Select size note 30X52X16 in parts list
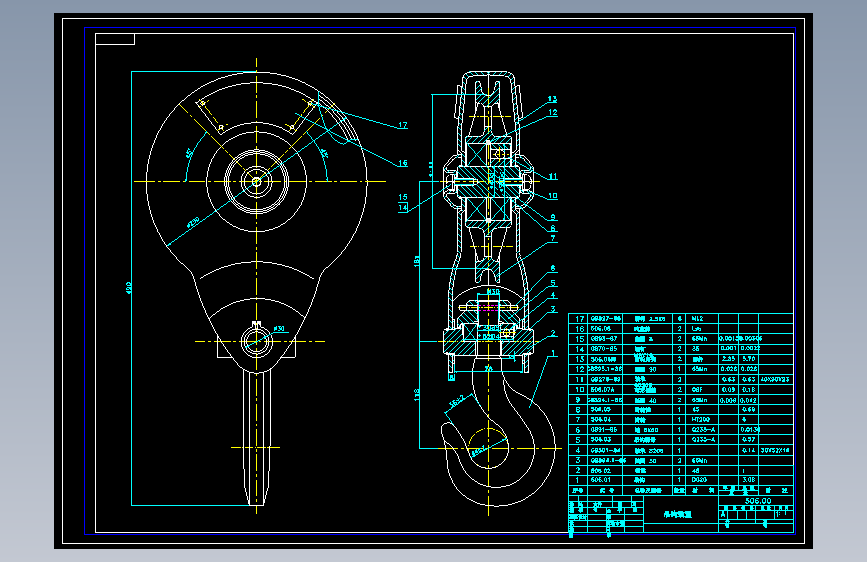The image size is (867, 562). (775, 450)
